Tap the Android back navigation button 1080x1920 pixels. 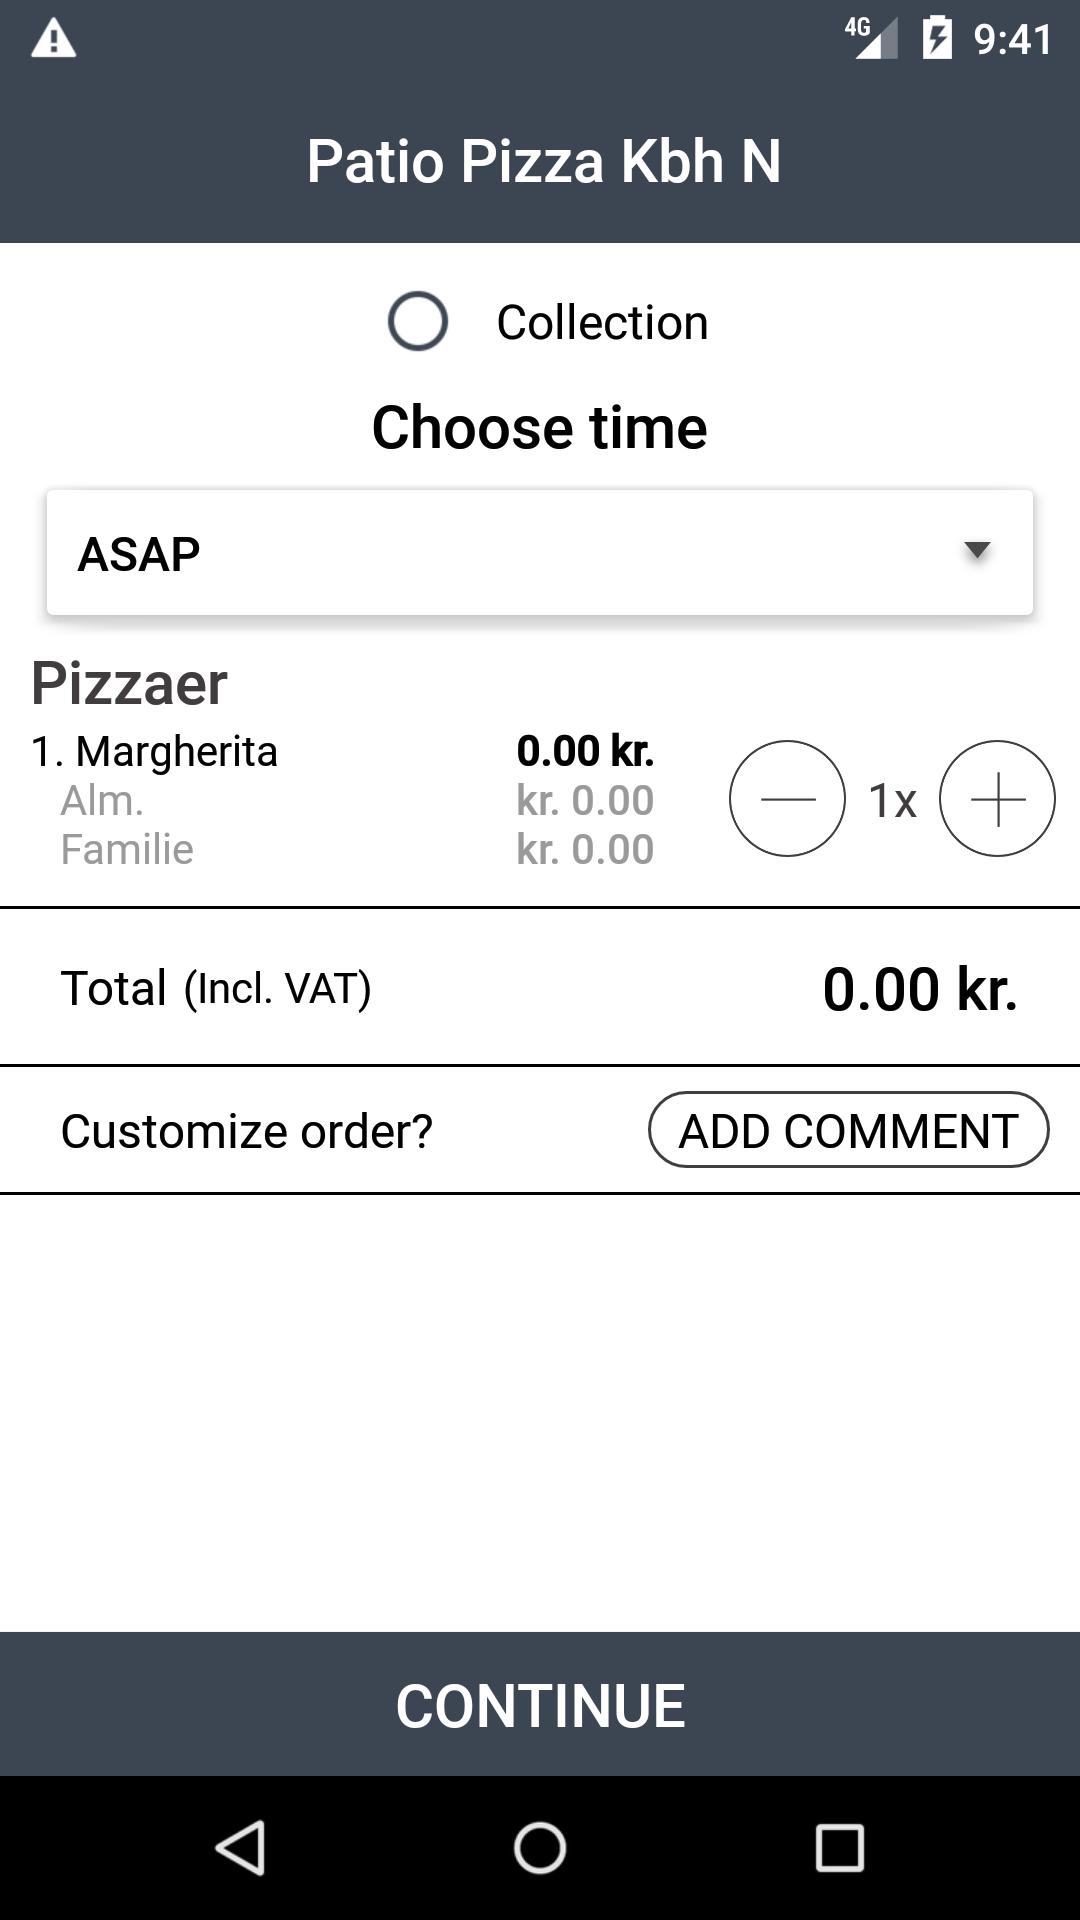[x=240, y=1847]
